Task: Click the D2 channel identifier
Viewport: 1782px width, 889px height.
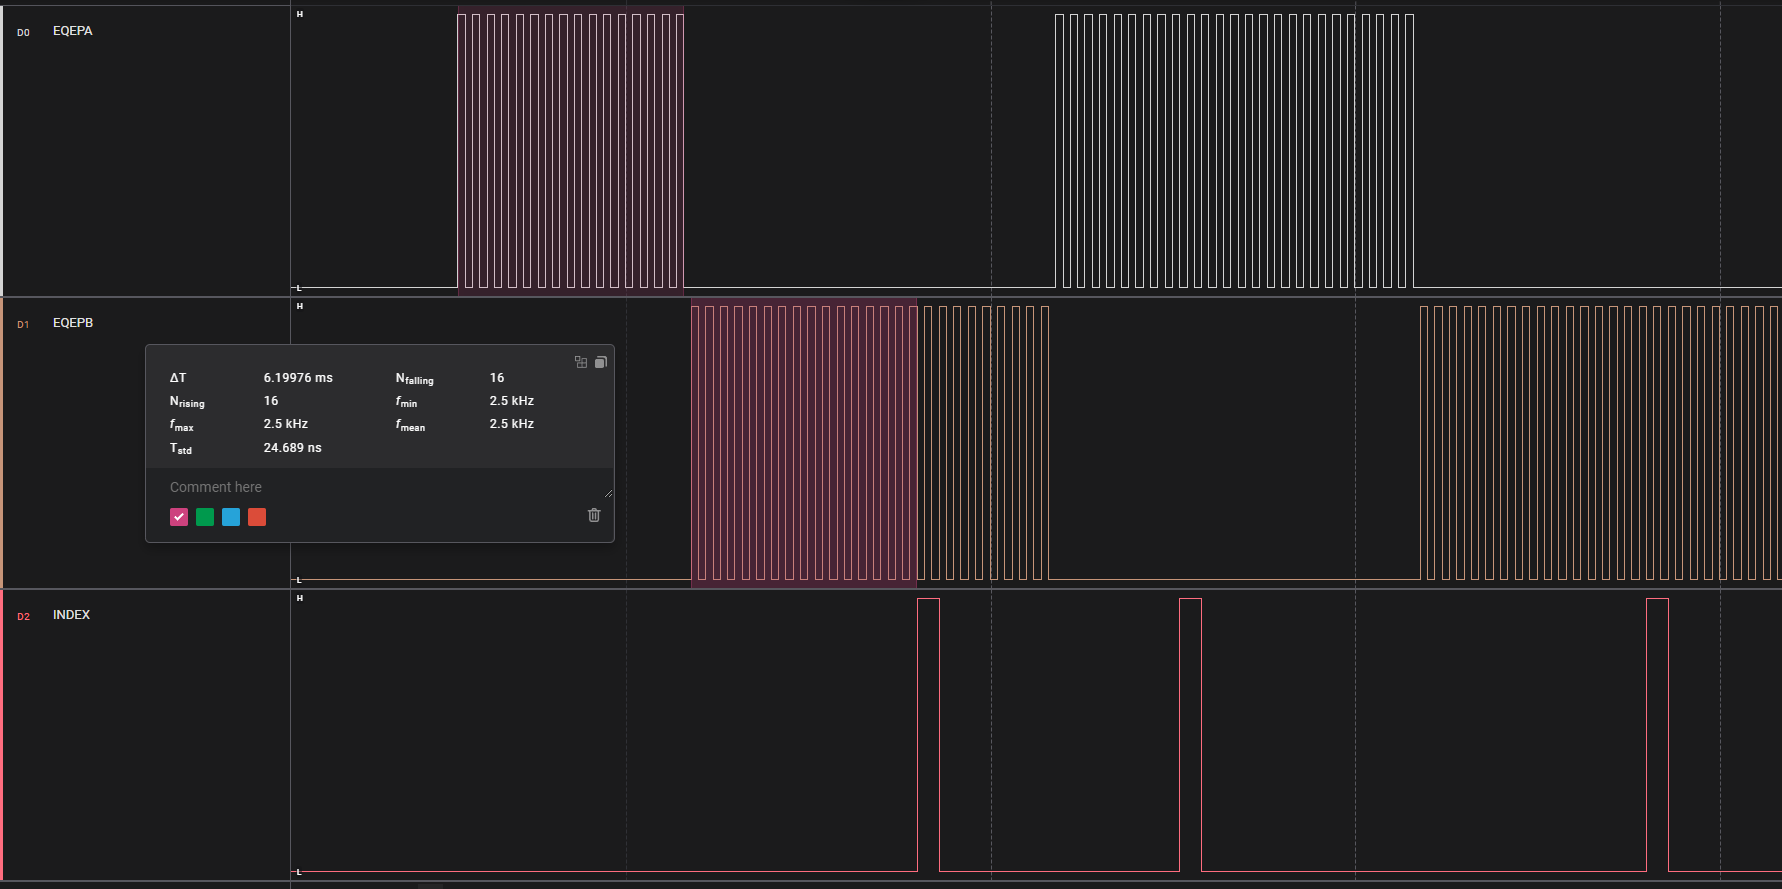Action: point(23,617)
